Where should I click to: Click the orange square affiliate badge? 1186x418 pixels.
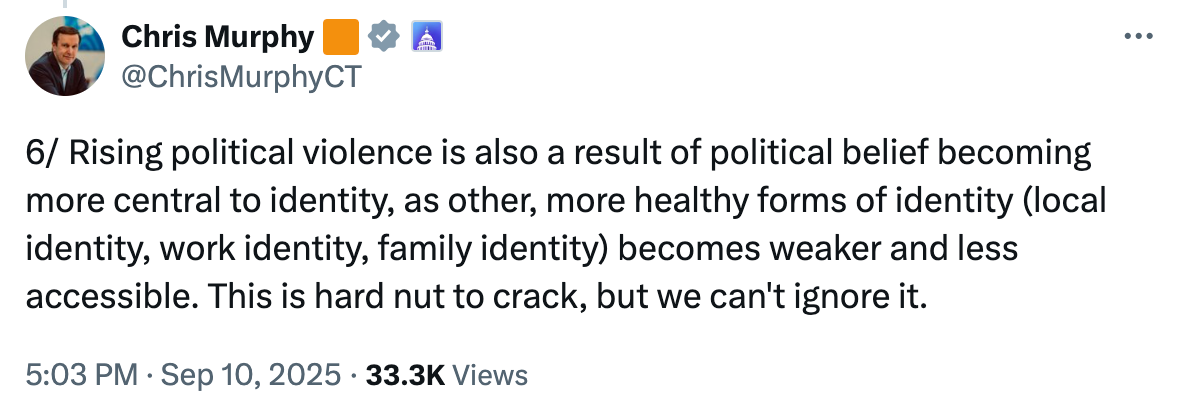pos(341,37)
